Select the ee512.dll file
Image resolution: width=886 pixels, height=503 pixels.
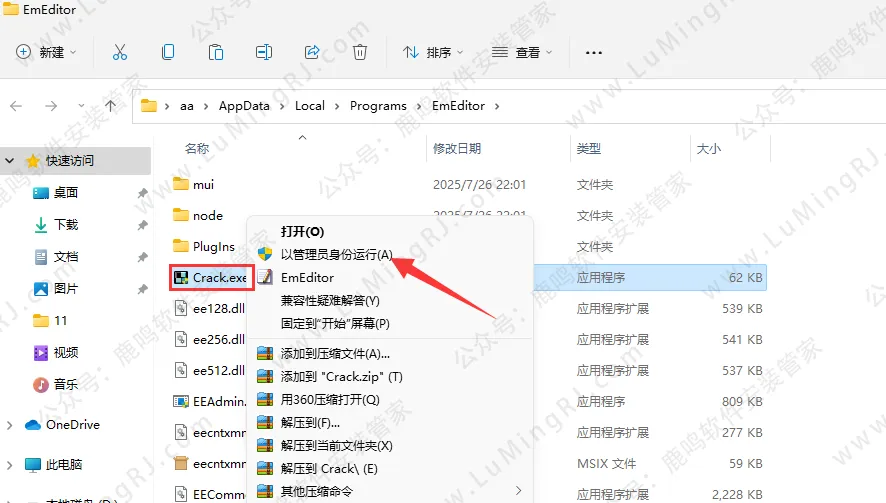click(219, 371)
